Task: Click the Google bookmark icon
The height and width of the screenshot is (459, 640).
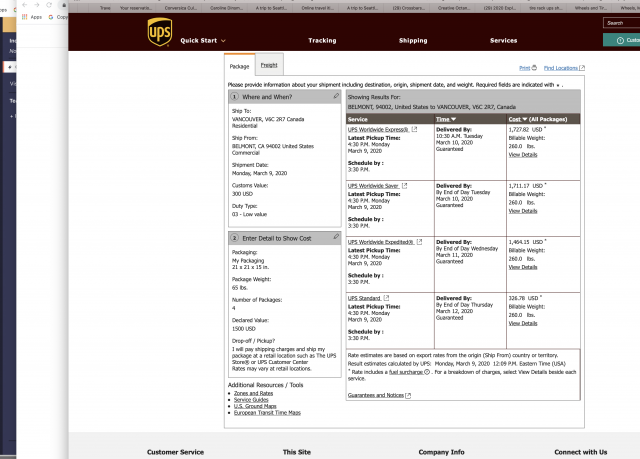Action: [x=51, y=17]
